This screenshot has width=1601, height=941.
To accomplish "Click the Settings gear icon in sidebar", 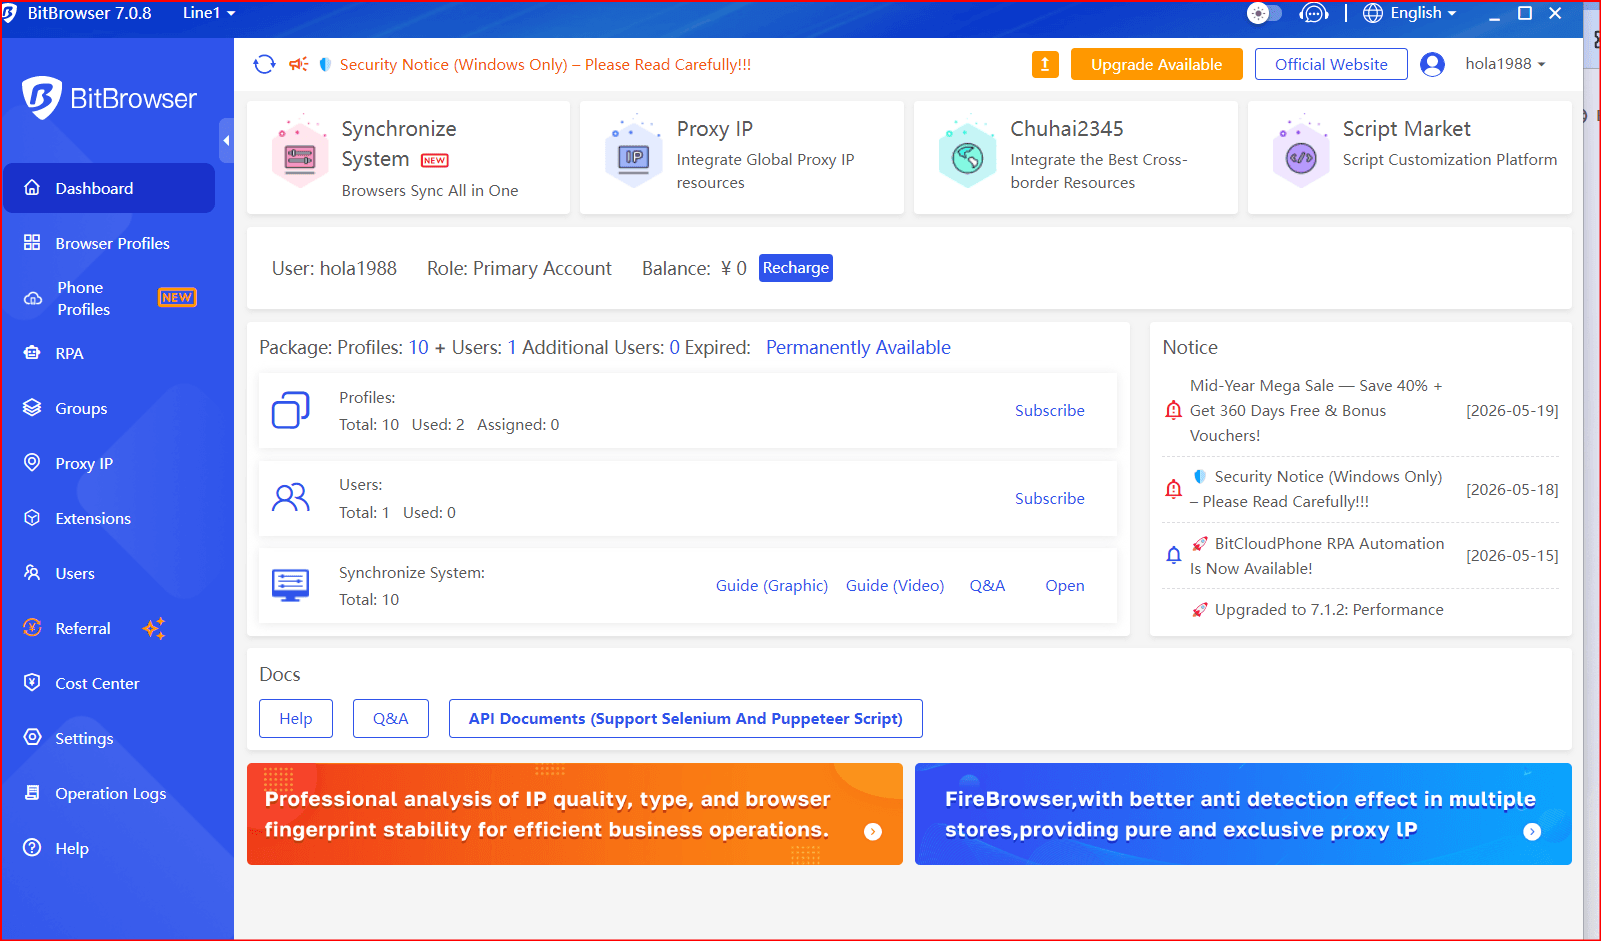I will (32, 738).
